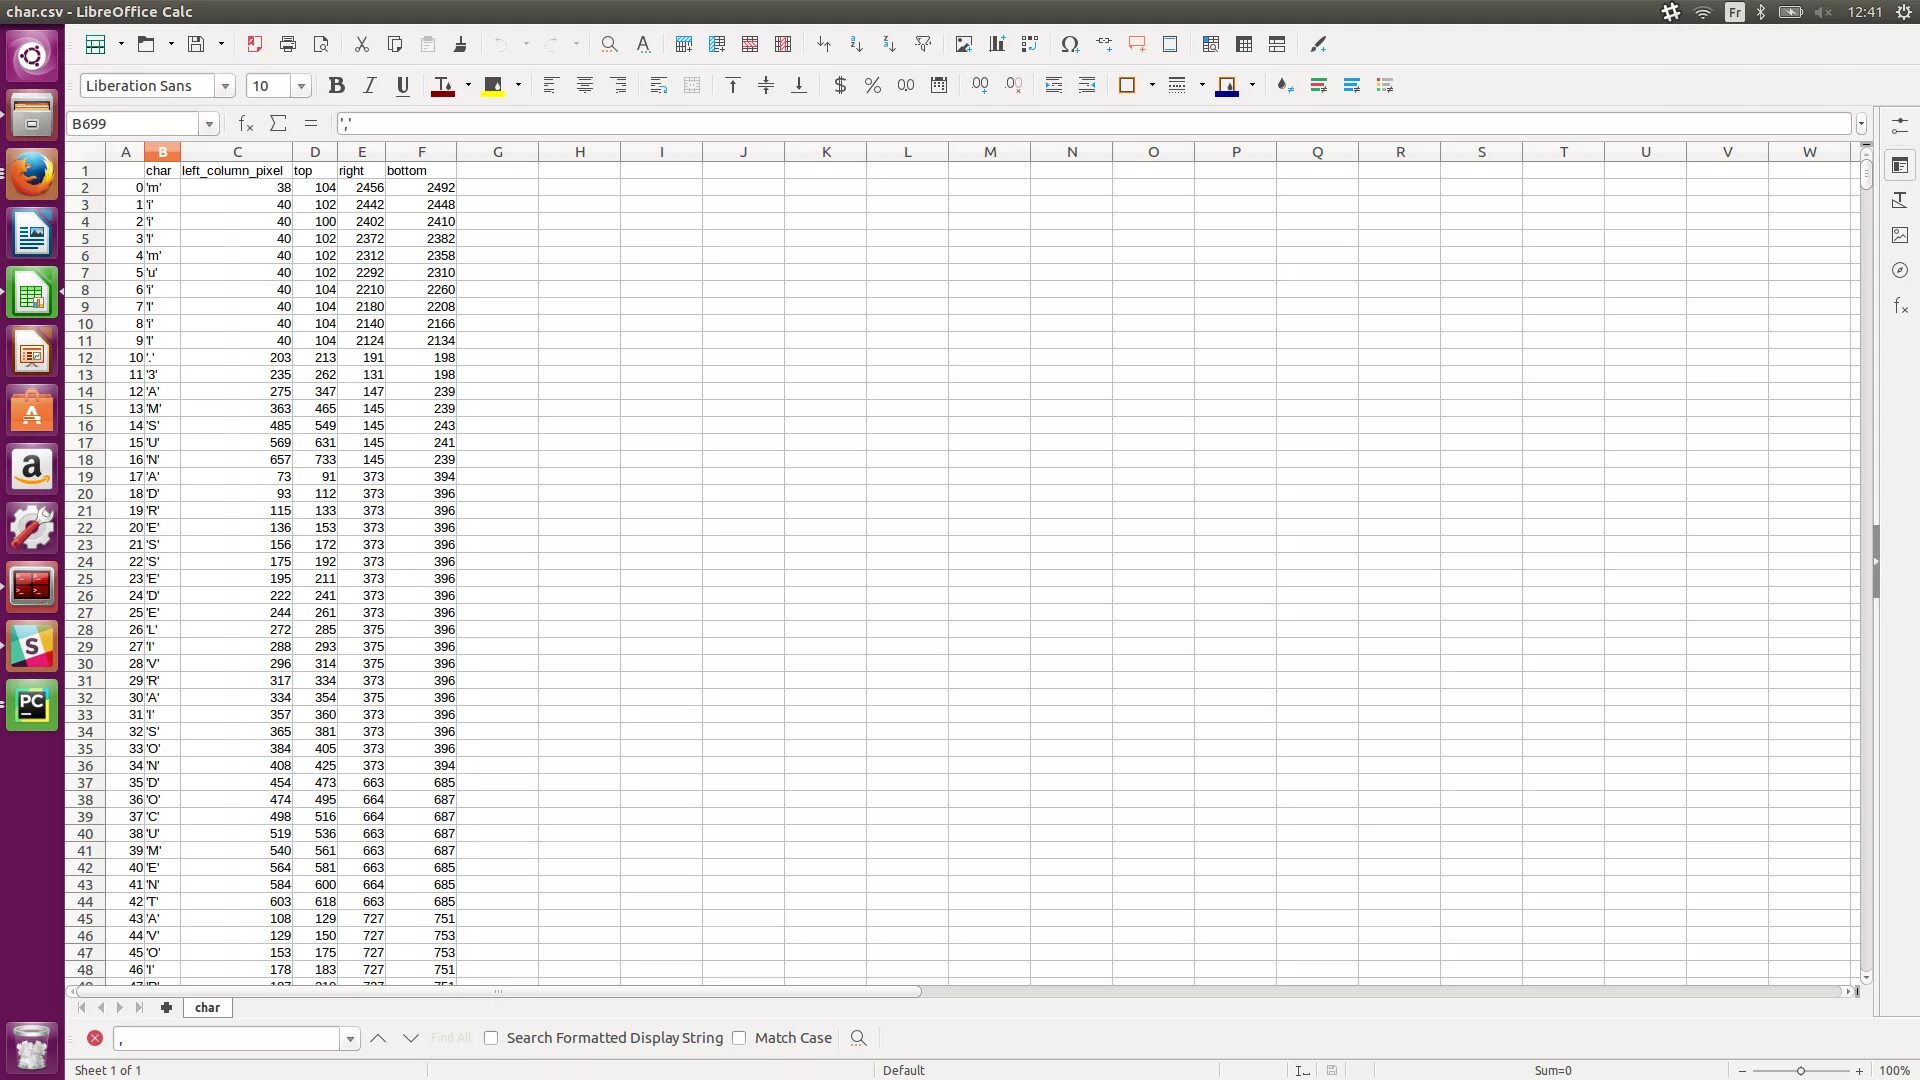This screenshot has width=1920, height=1080.
Task: Open the Special Character omega icon
Action: 1070,44
